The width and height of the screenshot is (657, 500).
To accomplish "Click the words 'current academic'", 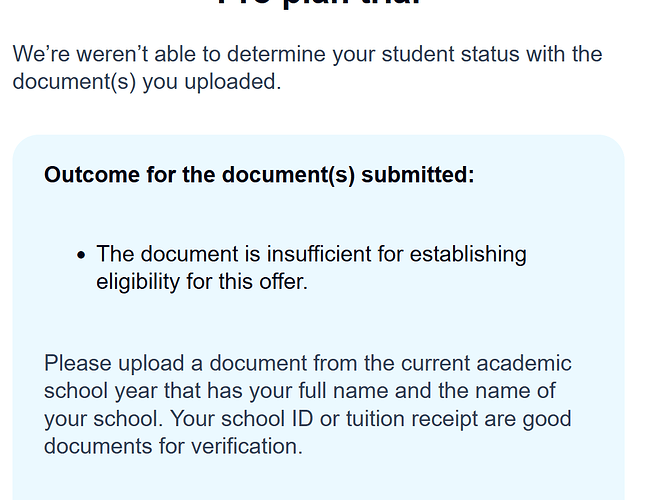I will coord(486,363).
